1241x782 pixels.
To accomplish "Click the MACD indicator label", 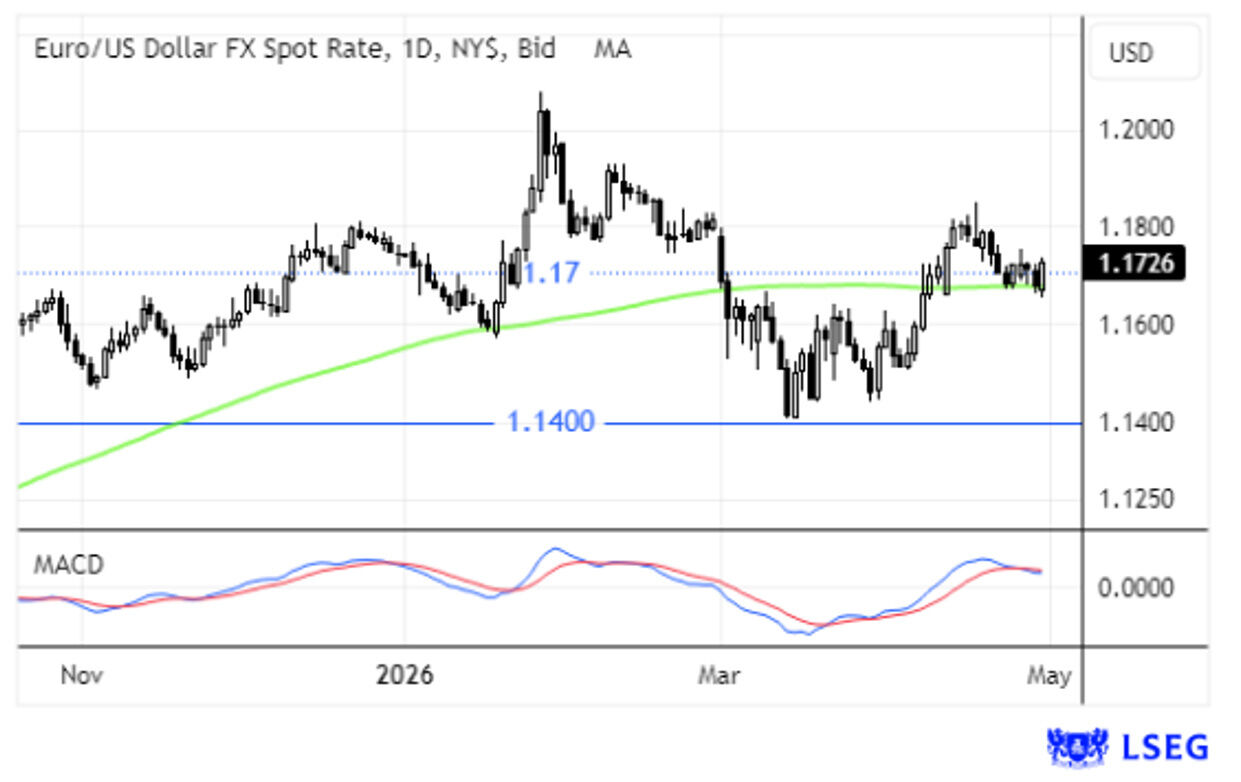I will coord(69,564).
